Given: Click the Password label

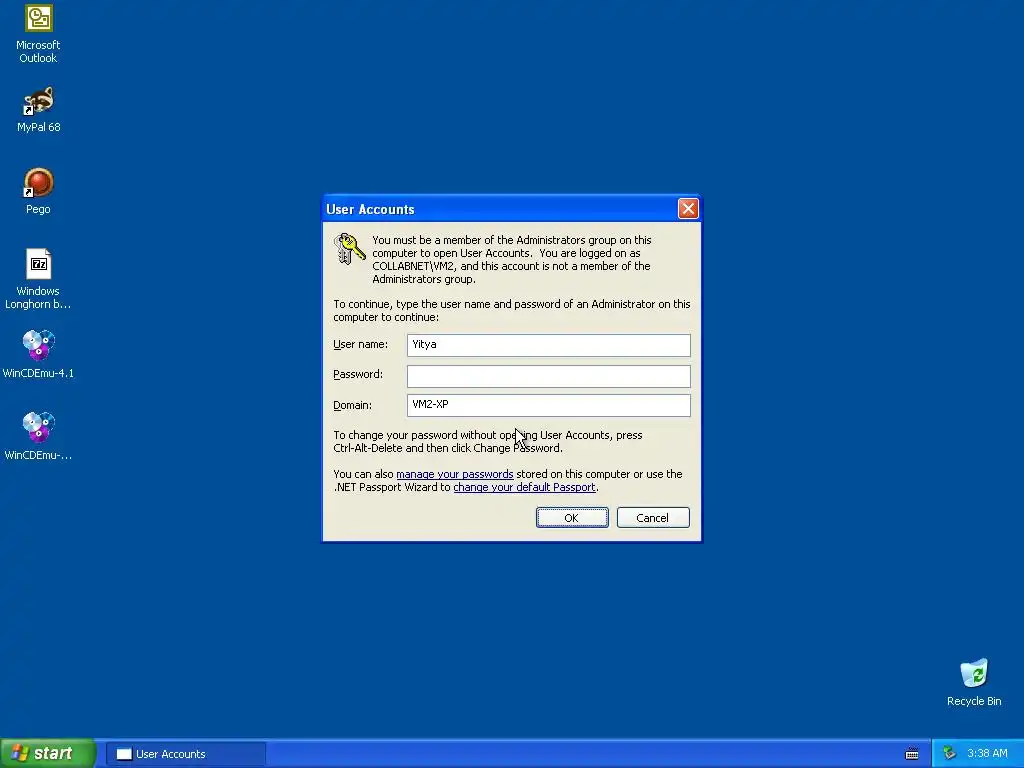Looking at the screenshot, I should pos(358,374).
